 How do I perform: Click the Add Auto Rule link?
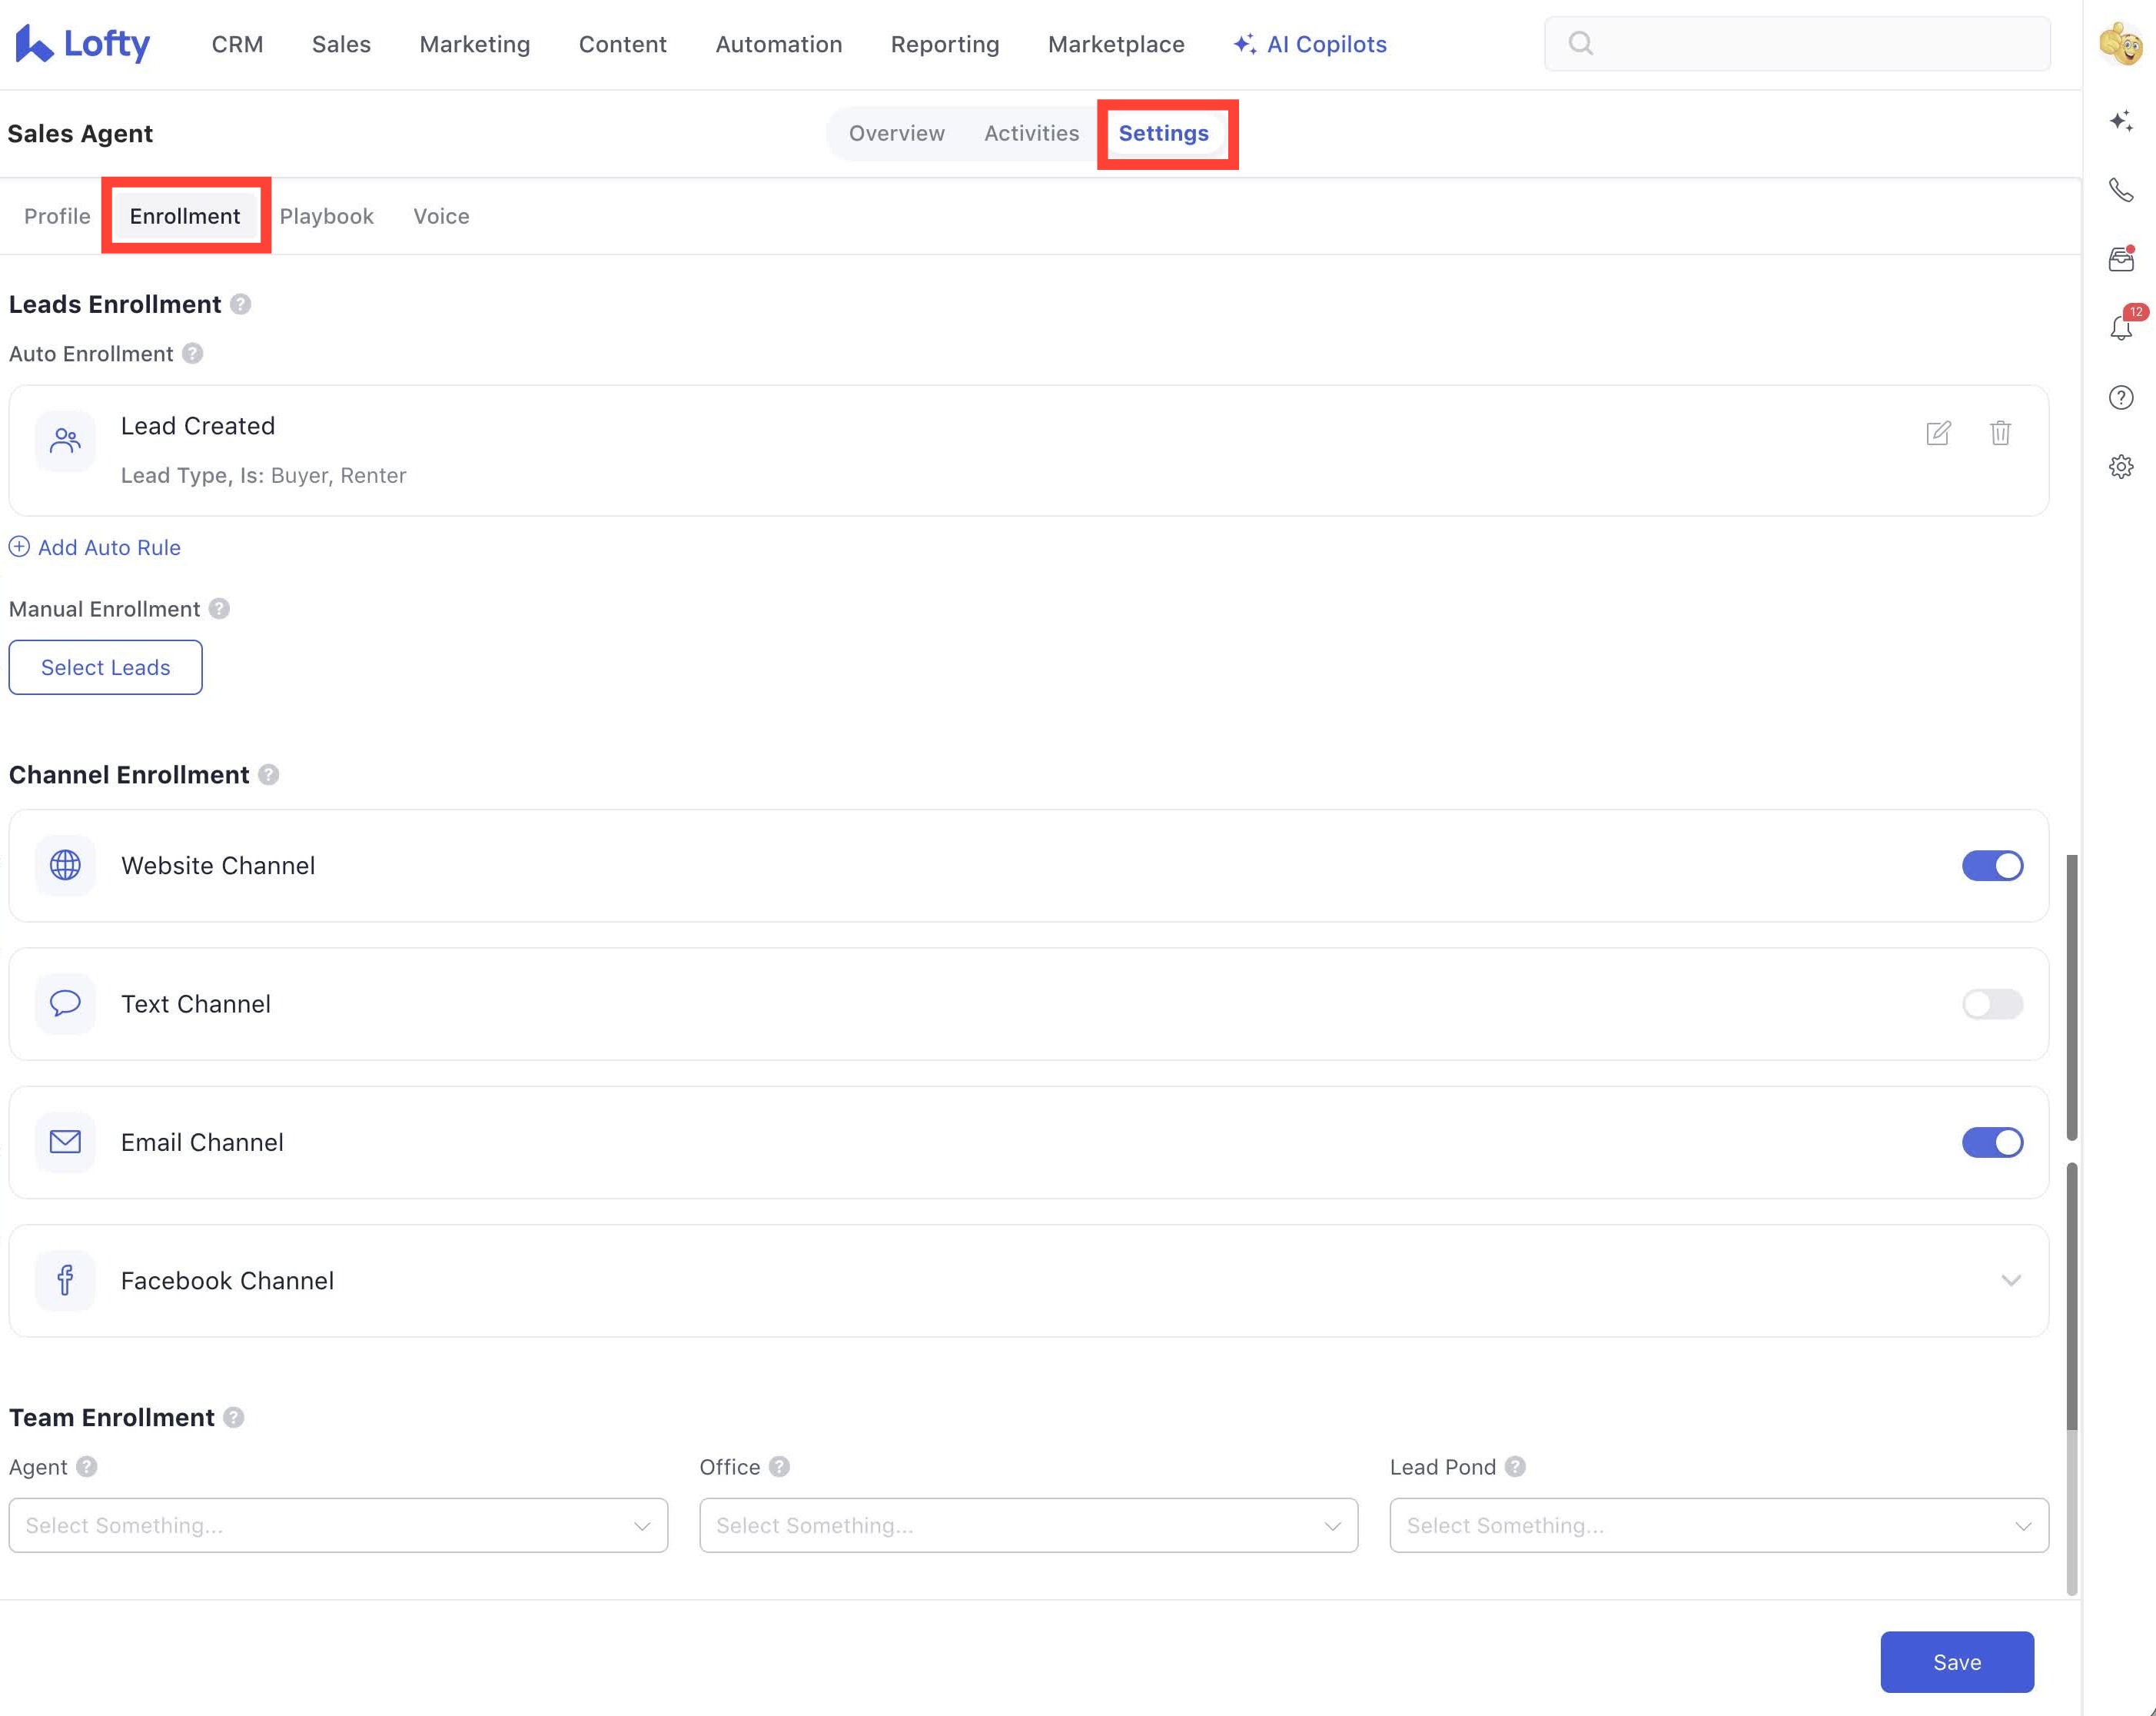(x=95, y=547)
